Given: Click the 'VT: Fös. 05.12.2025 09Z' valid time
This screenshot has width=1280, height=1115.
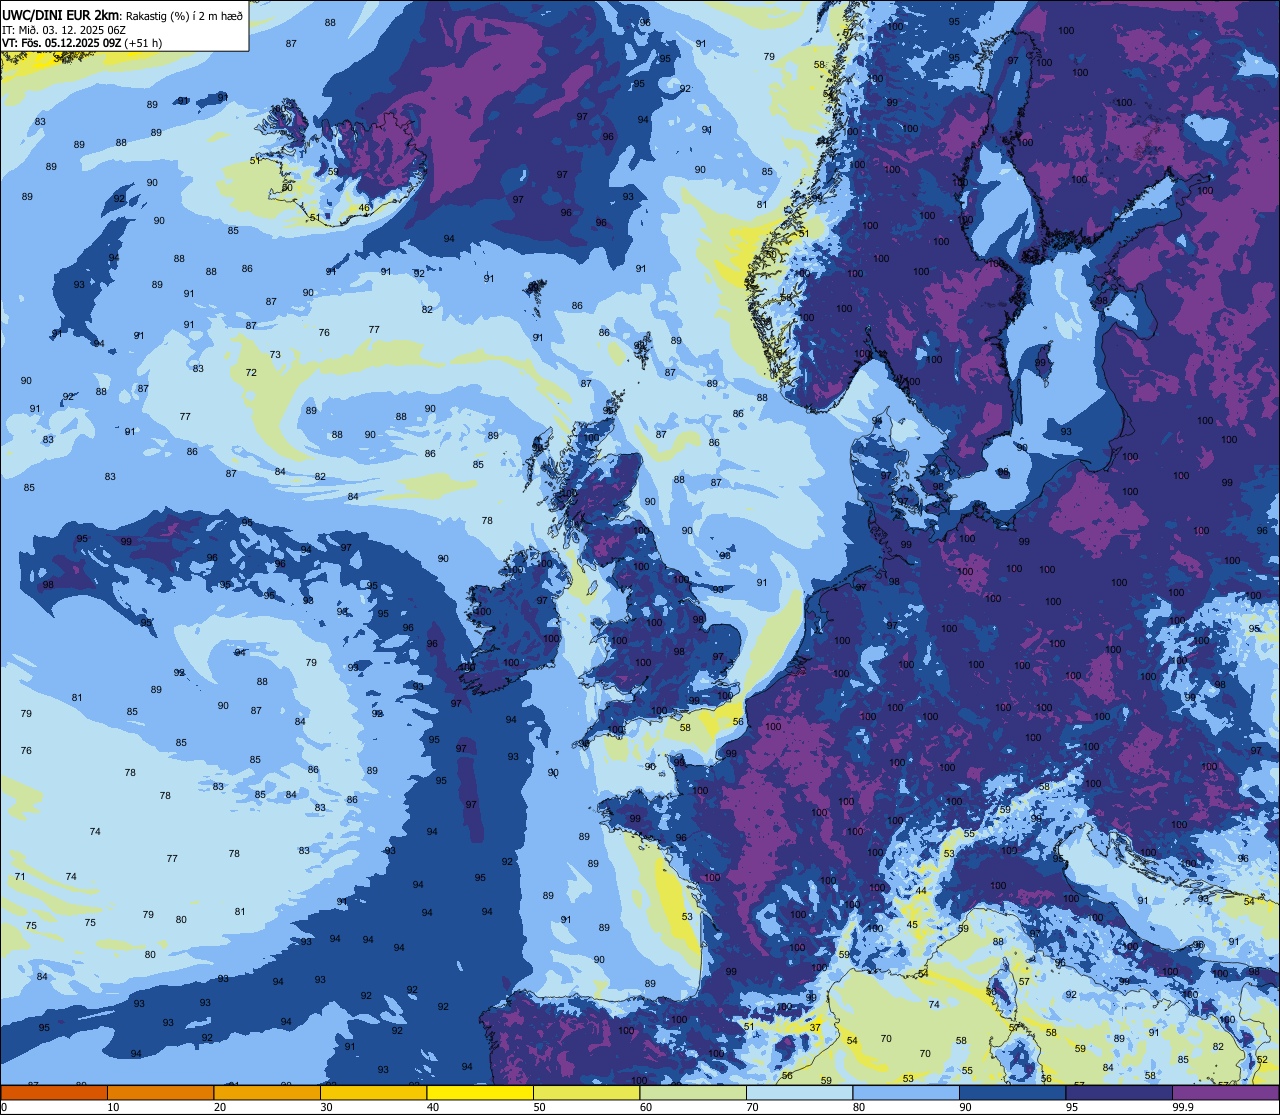Looking at the screenshot, I should [61, 43].
